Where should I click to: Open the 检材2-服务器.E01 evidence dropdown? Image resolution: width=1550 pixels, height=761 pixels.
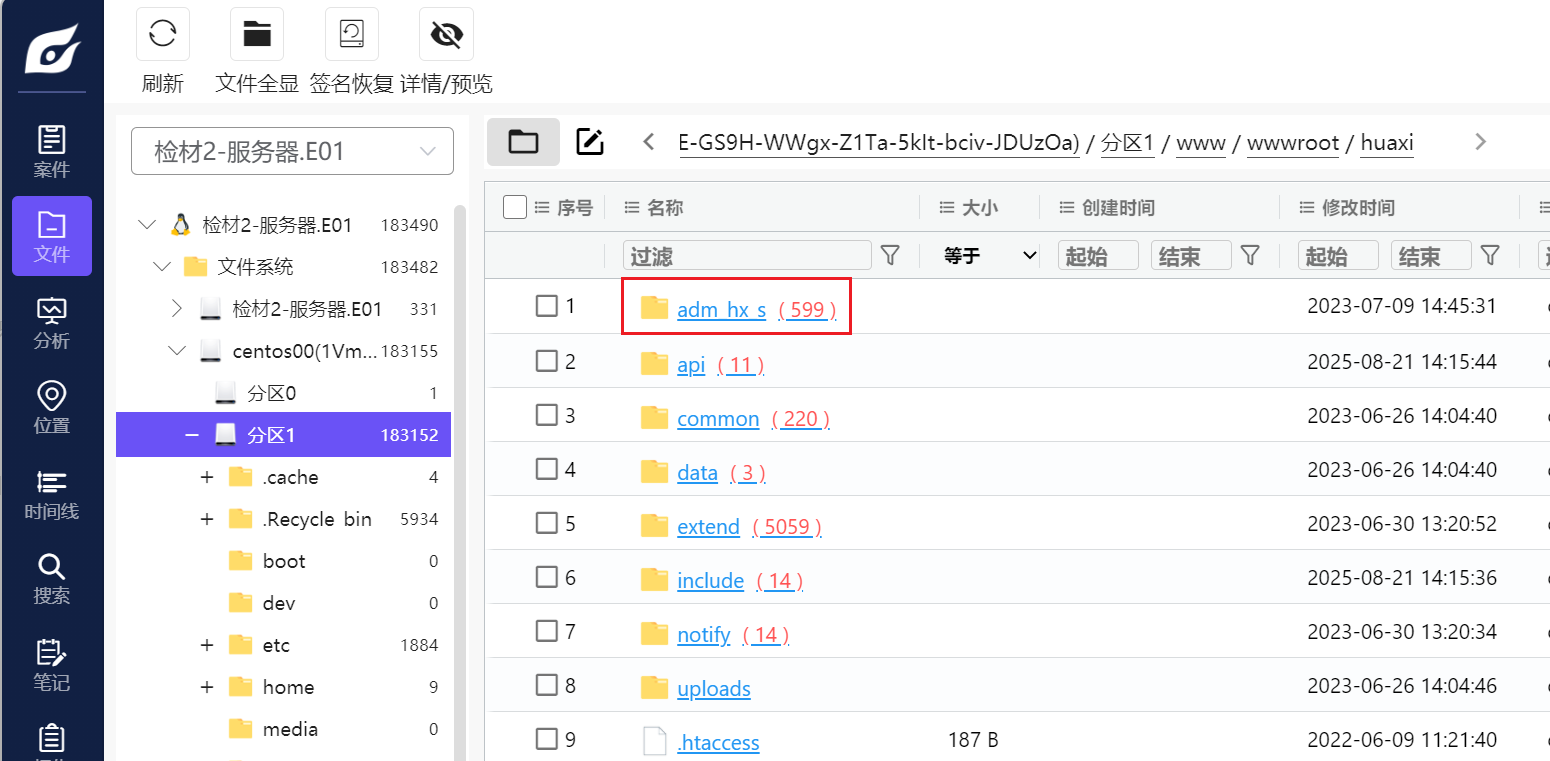pyautogui.click(x=292, y=152)
